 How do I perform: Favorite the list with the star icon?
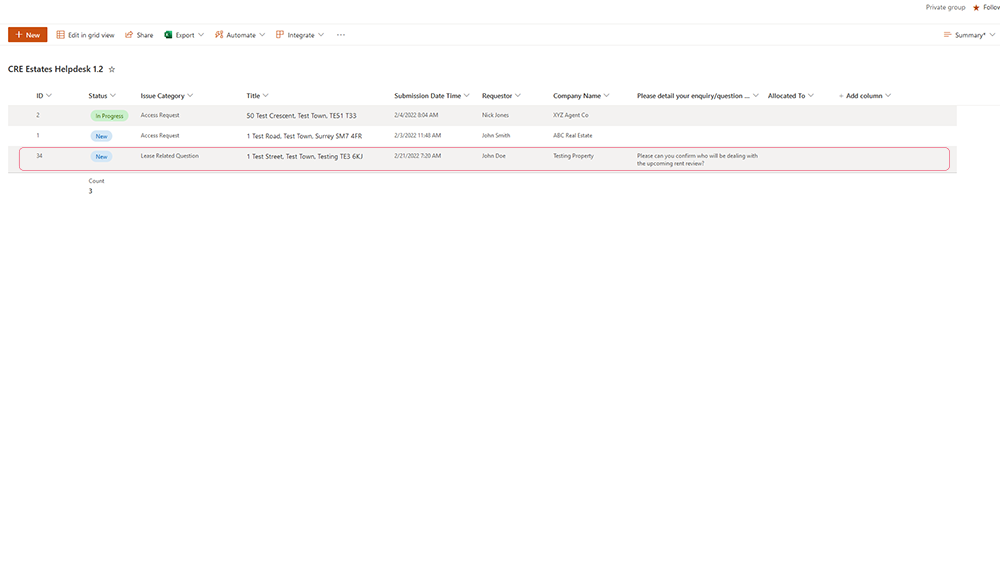112,70
